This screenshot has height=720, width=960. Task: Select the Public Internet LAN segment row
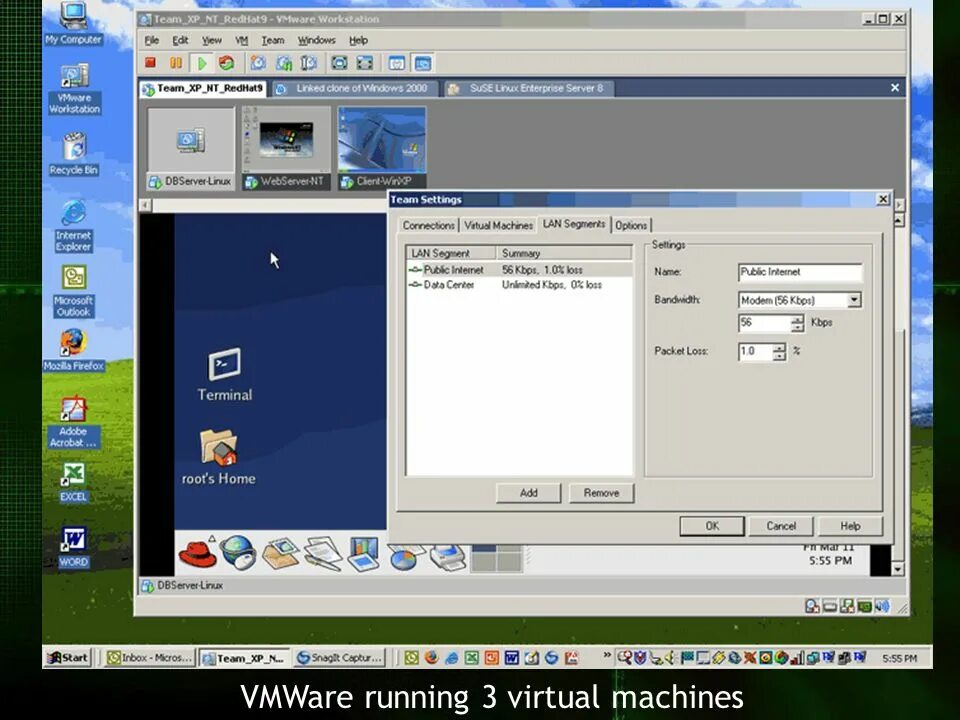(519, 270)
